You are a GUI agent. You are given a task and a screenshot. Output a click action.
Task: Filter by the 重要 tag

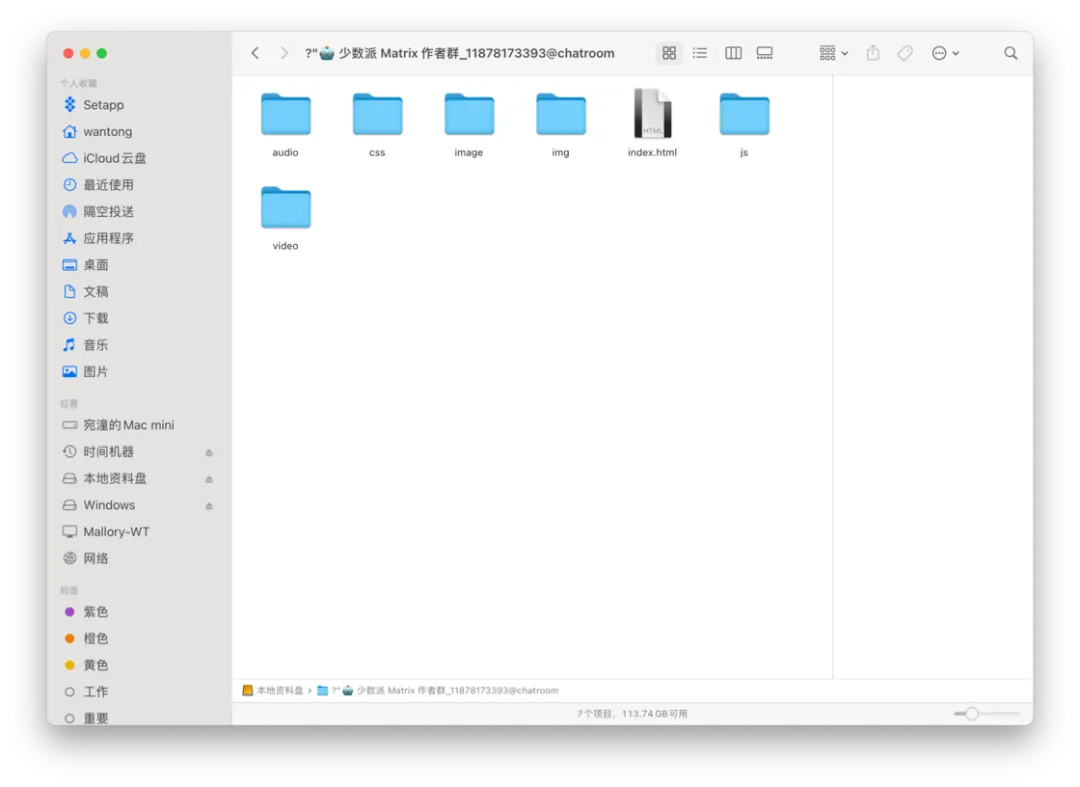[138, 717]
